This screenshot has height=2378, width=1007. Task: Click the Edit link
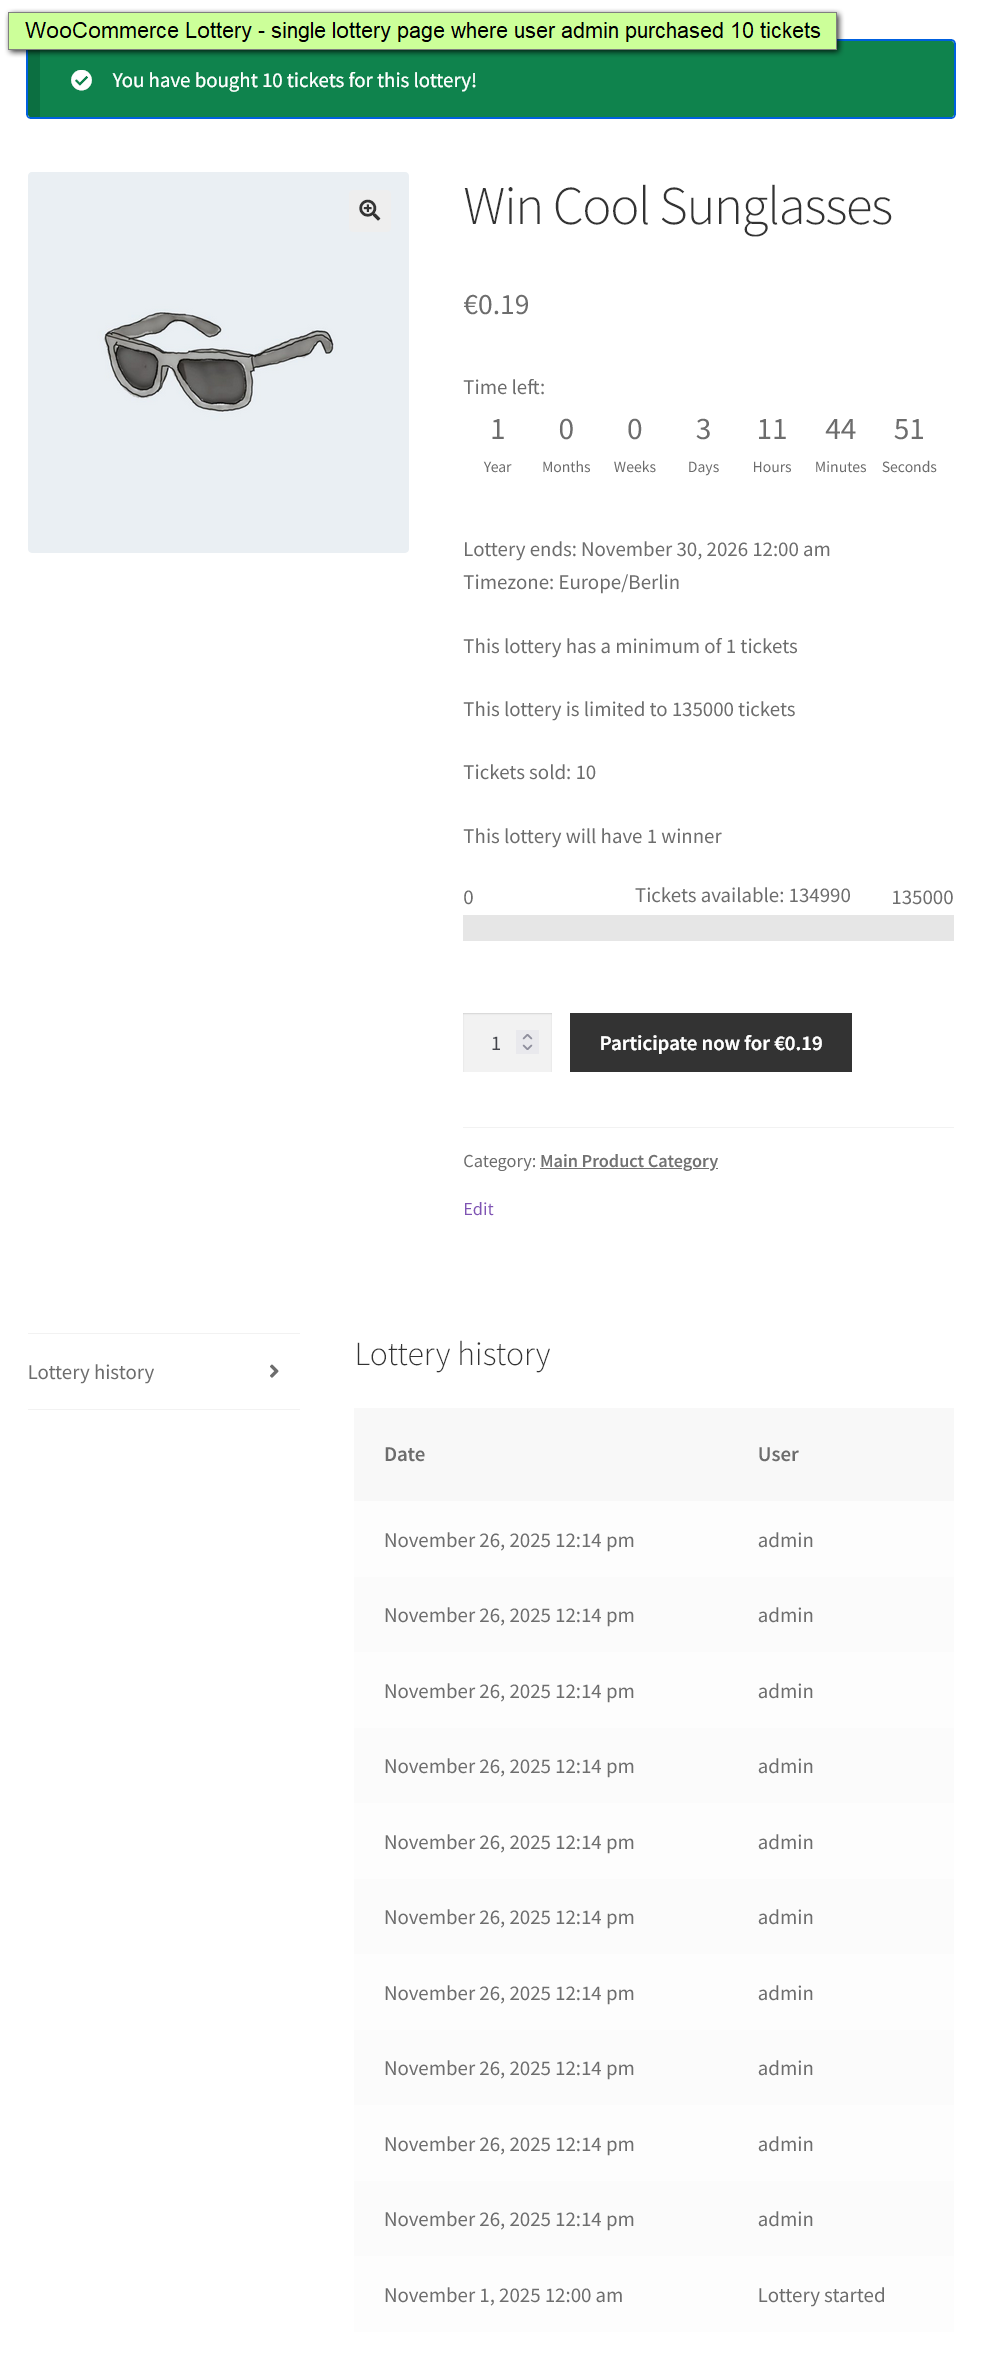point(478,1209)
